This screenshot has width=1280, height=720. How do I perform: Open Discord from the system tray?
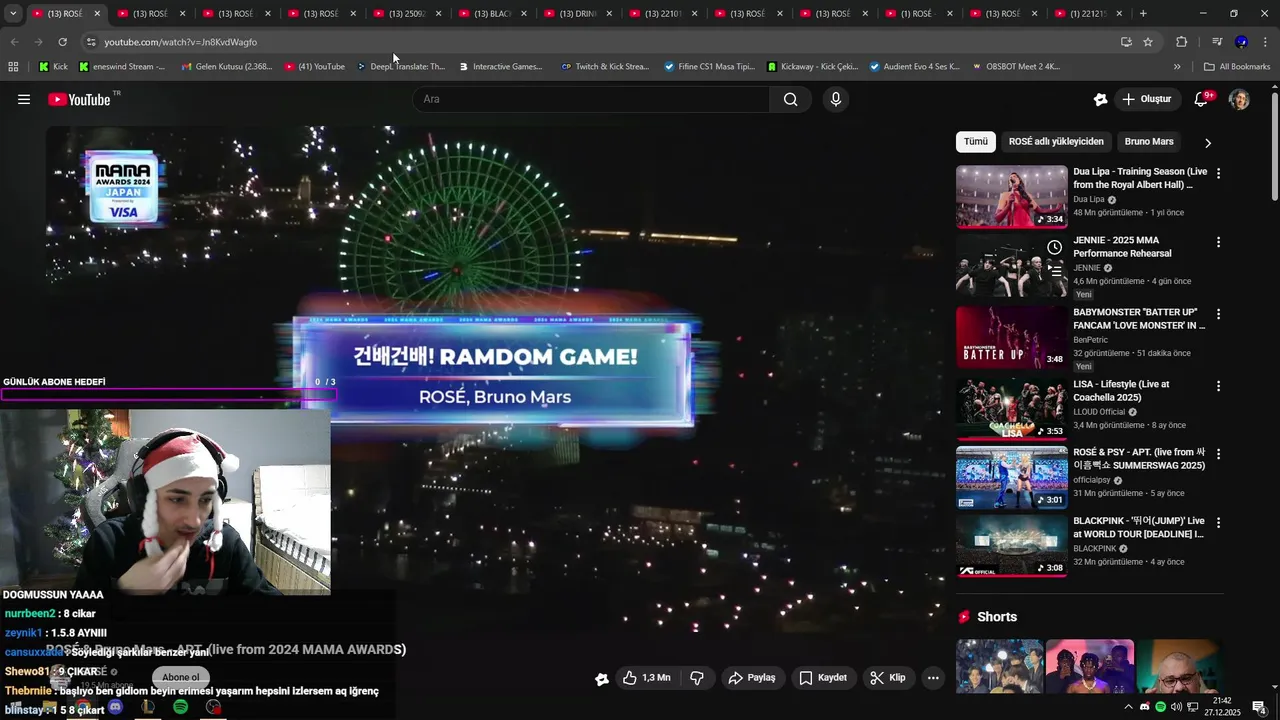click(x=1145, y=707)
